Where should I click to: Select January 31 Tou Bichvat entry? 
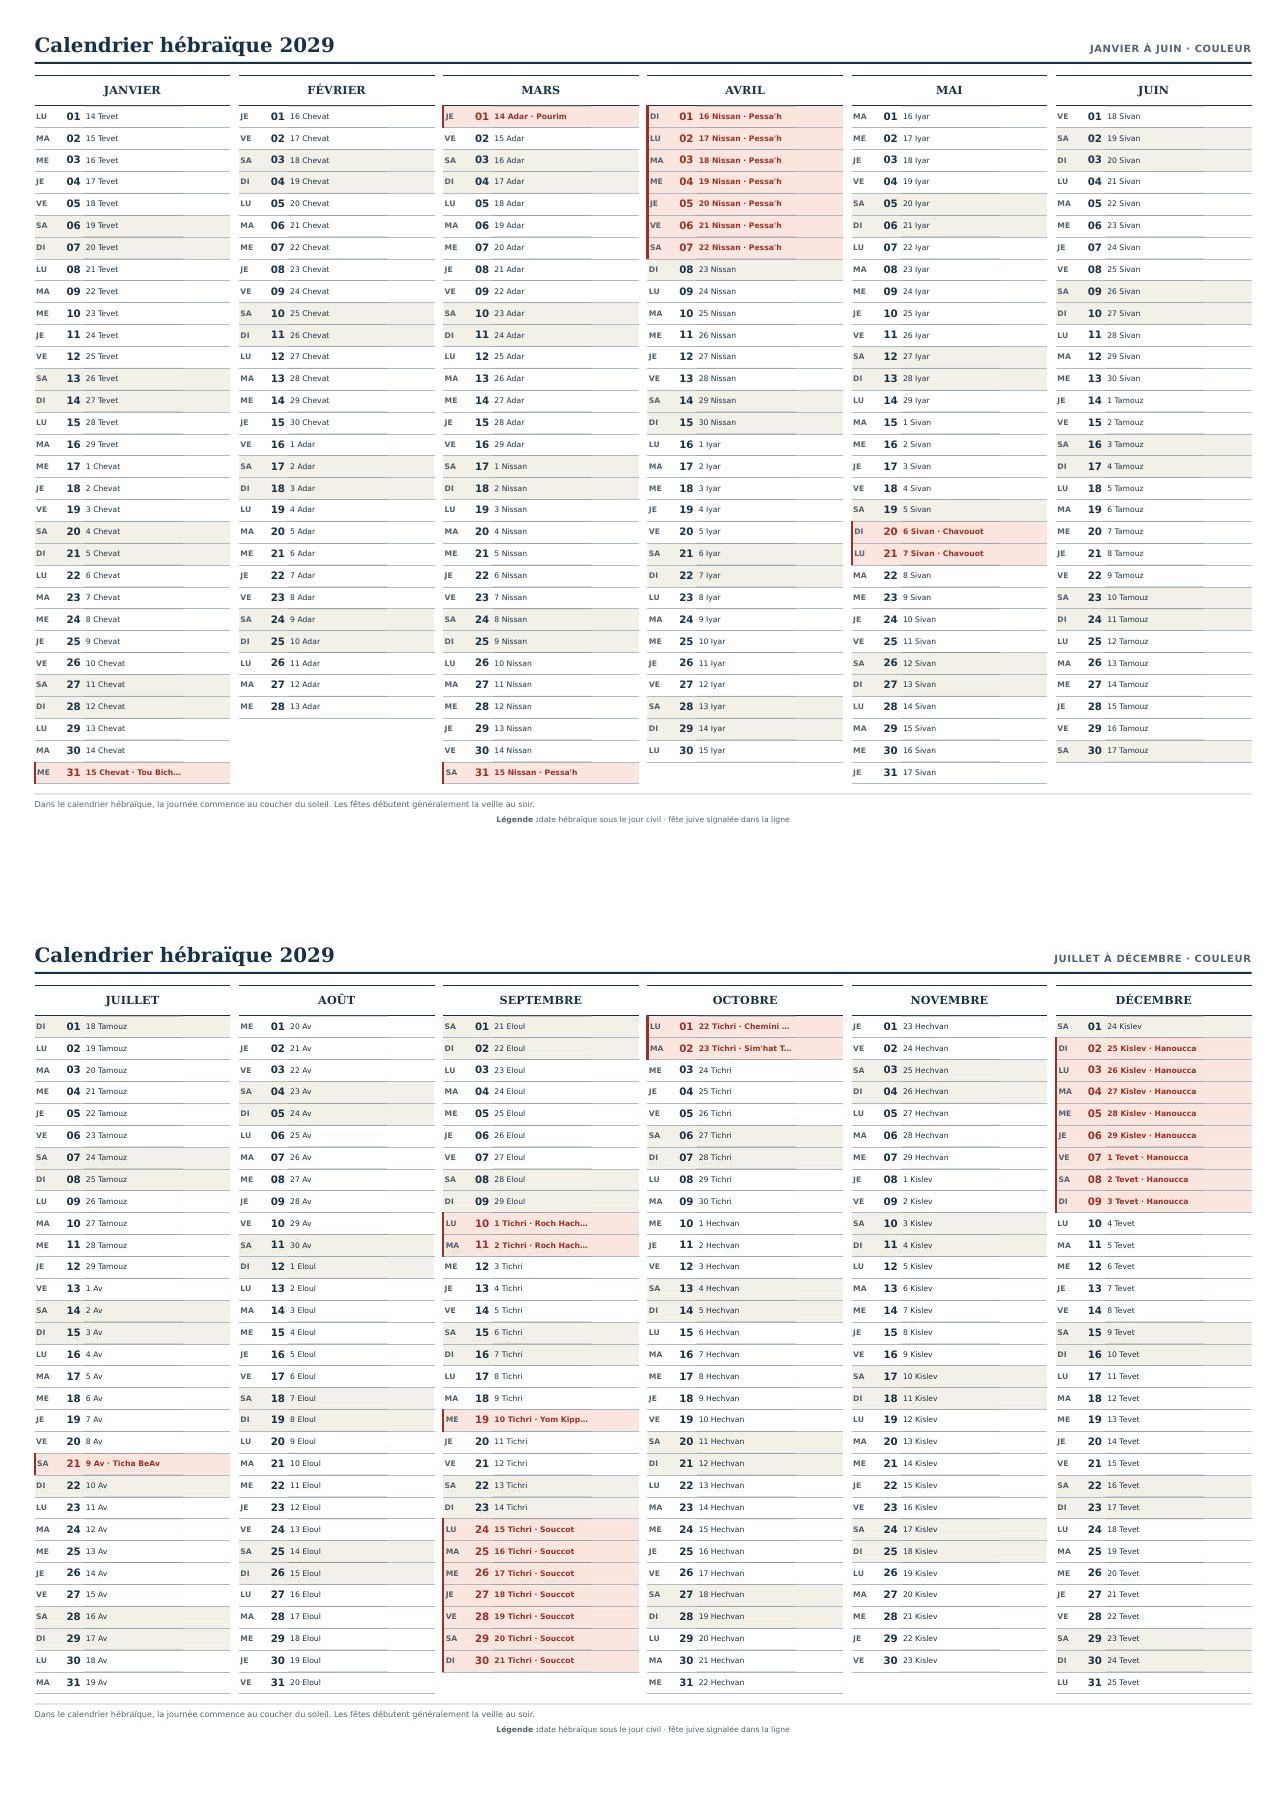[132, 773]
